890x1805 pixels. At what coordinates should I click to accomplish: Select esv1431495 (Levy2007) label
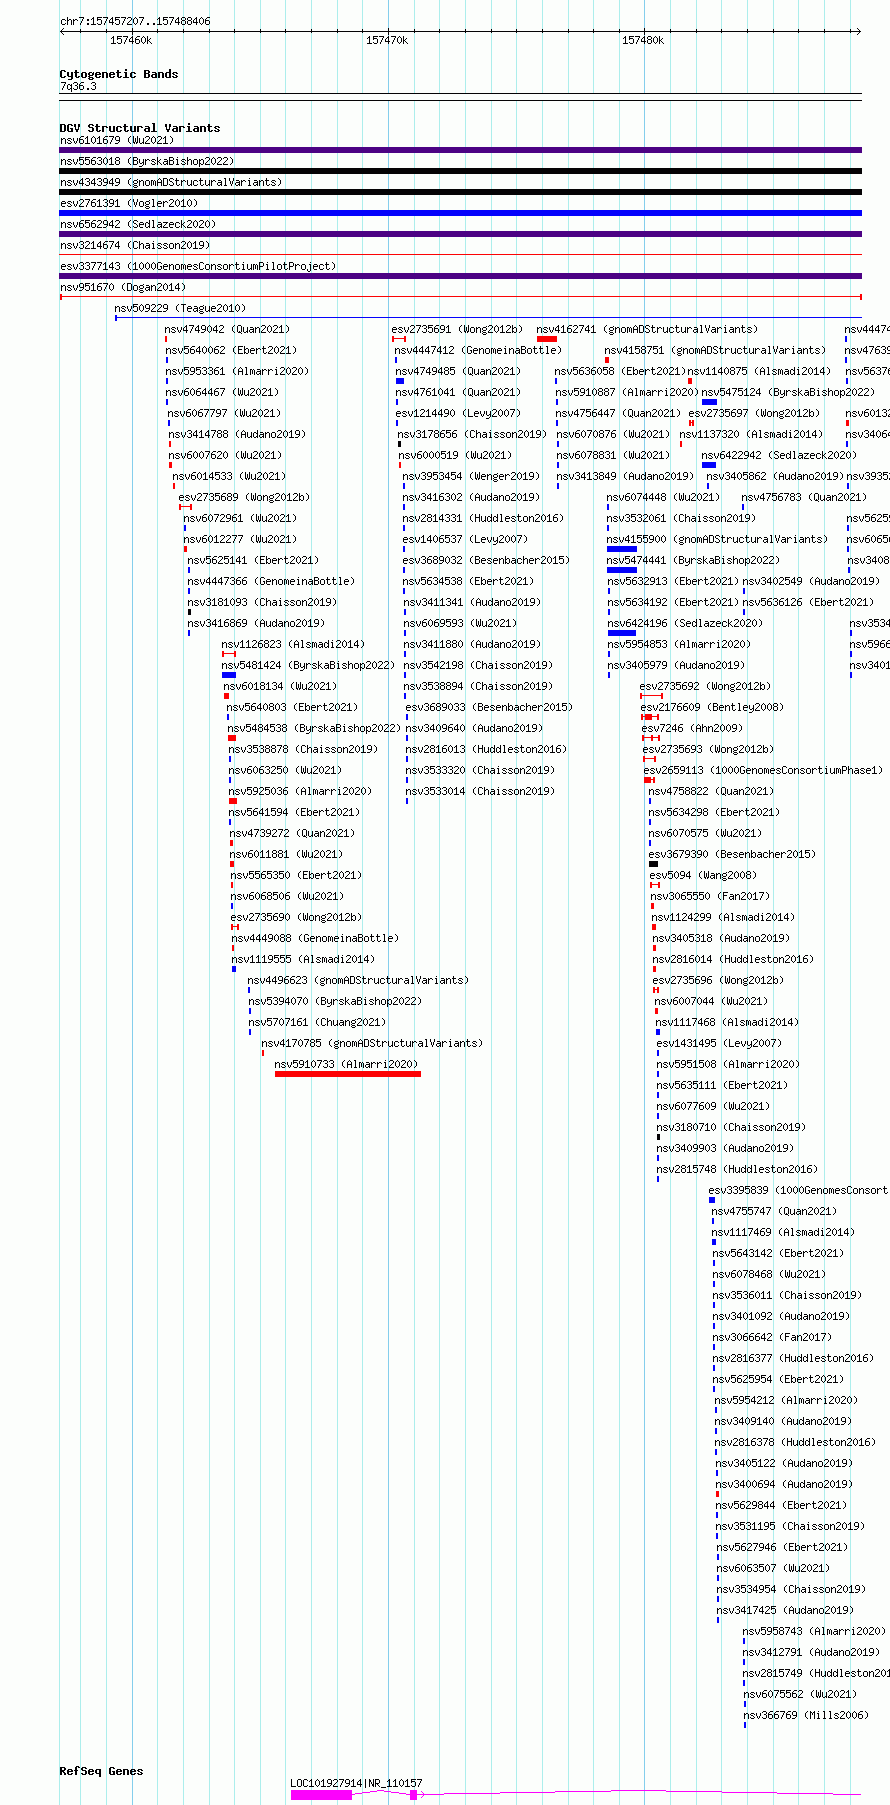(x=719, y=1043)
